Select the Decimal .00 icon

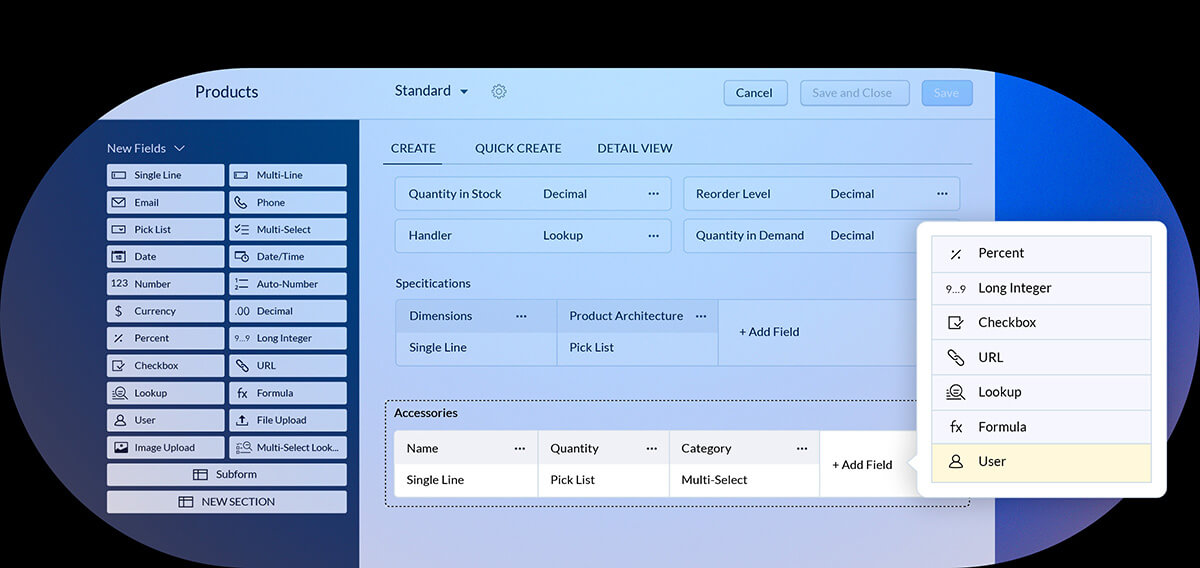(241, 311)
